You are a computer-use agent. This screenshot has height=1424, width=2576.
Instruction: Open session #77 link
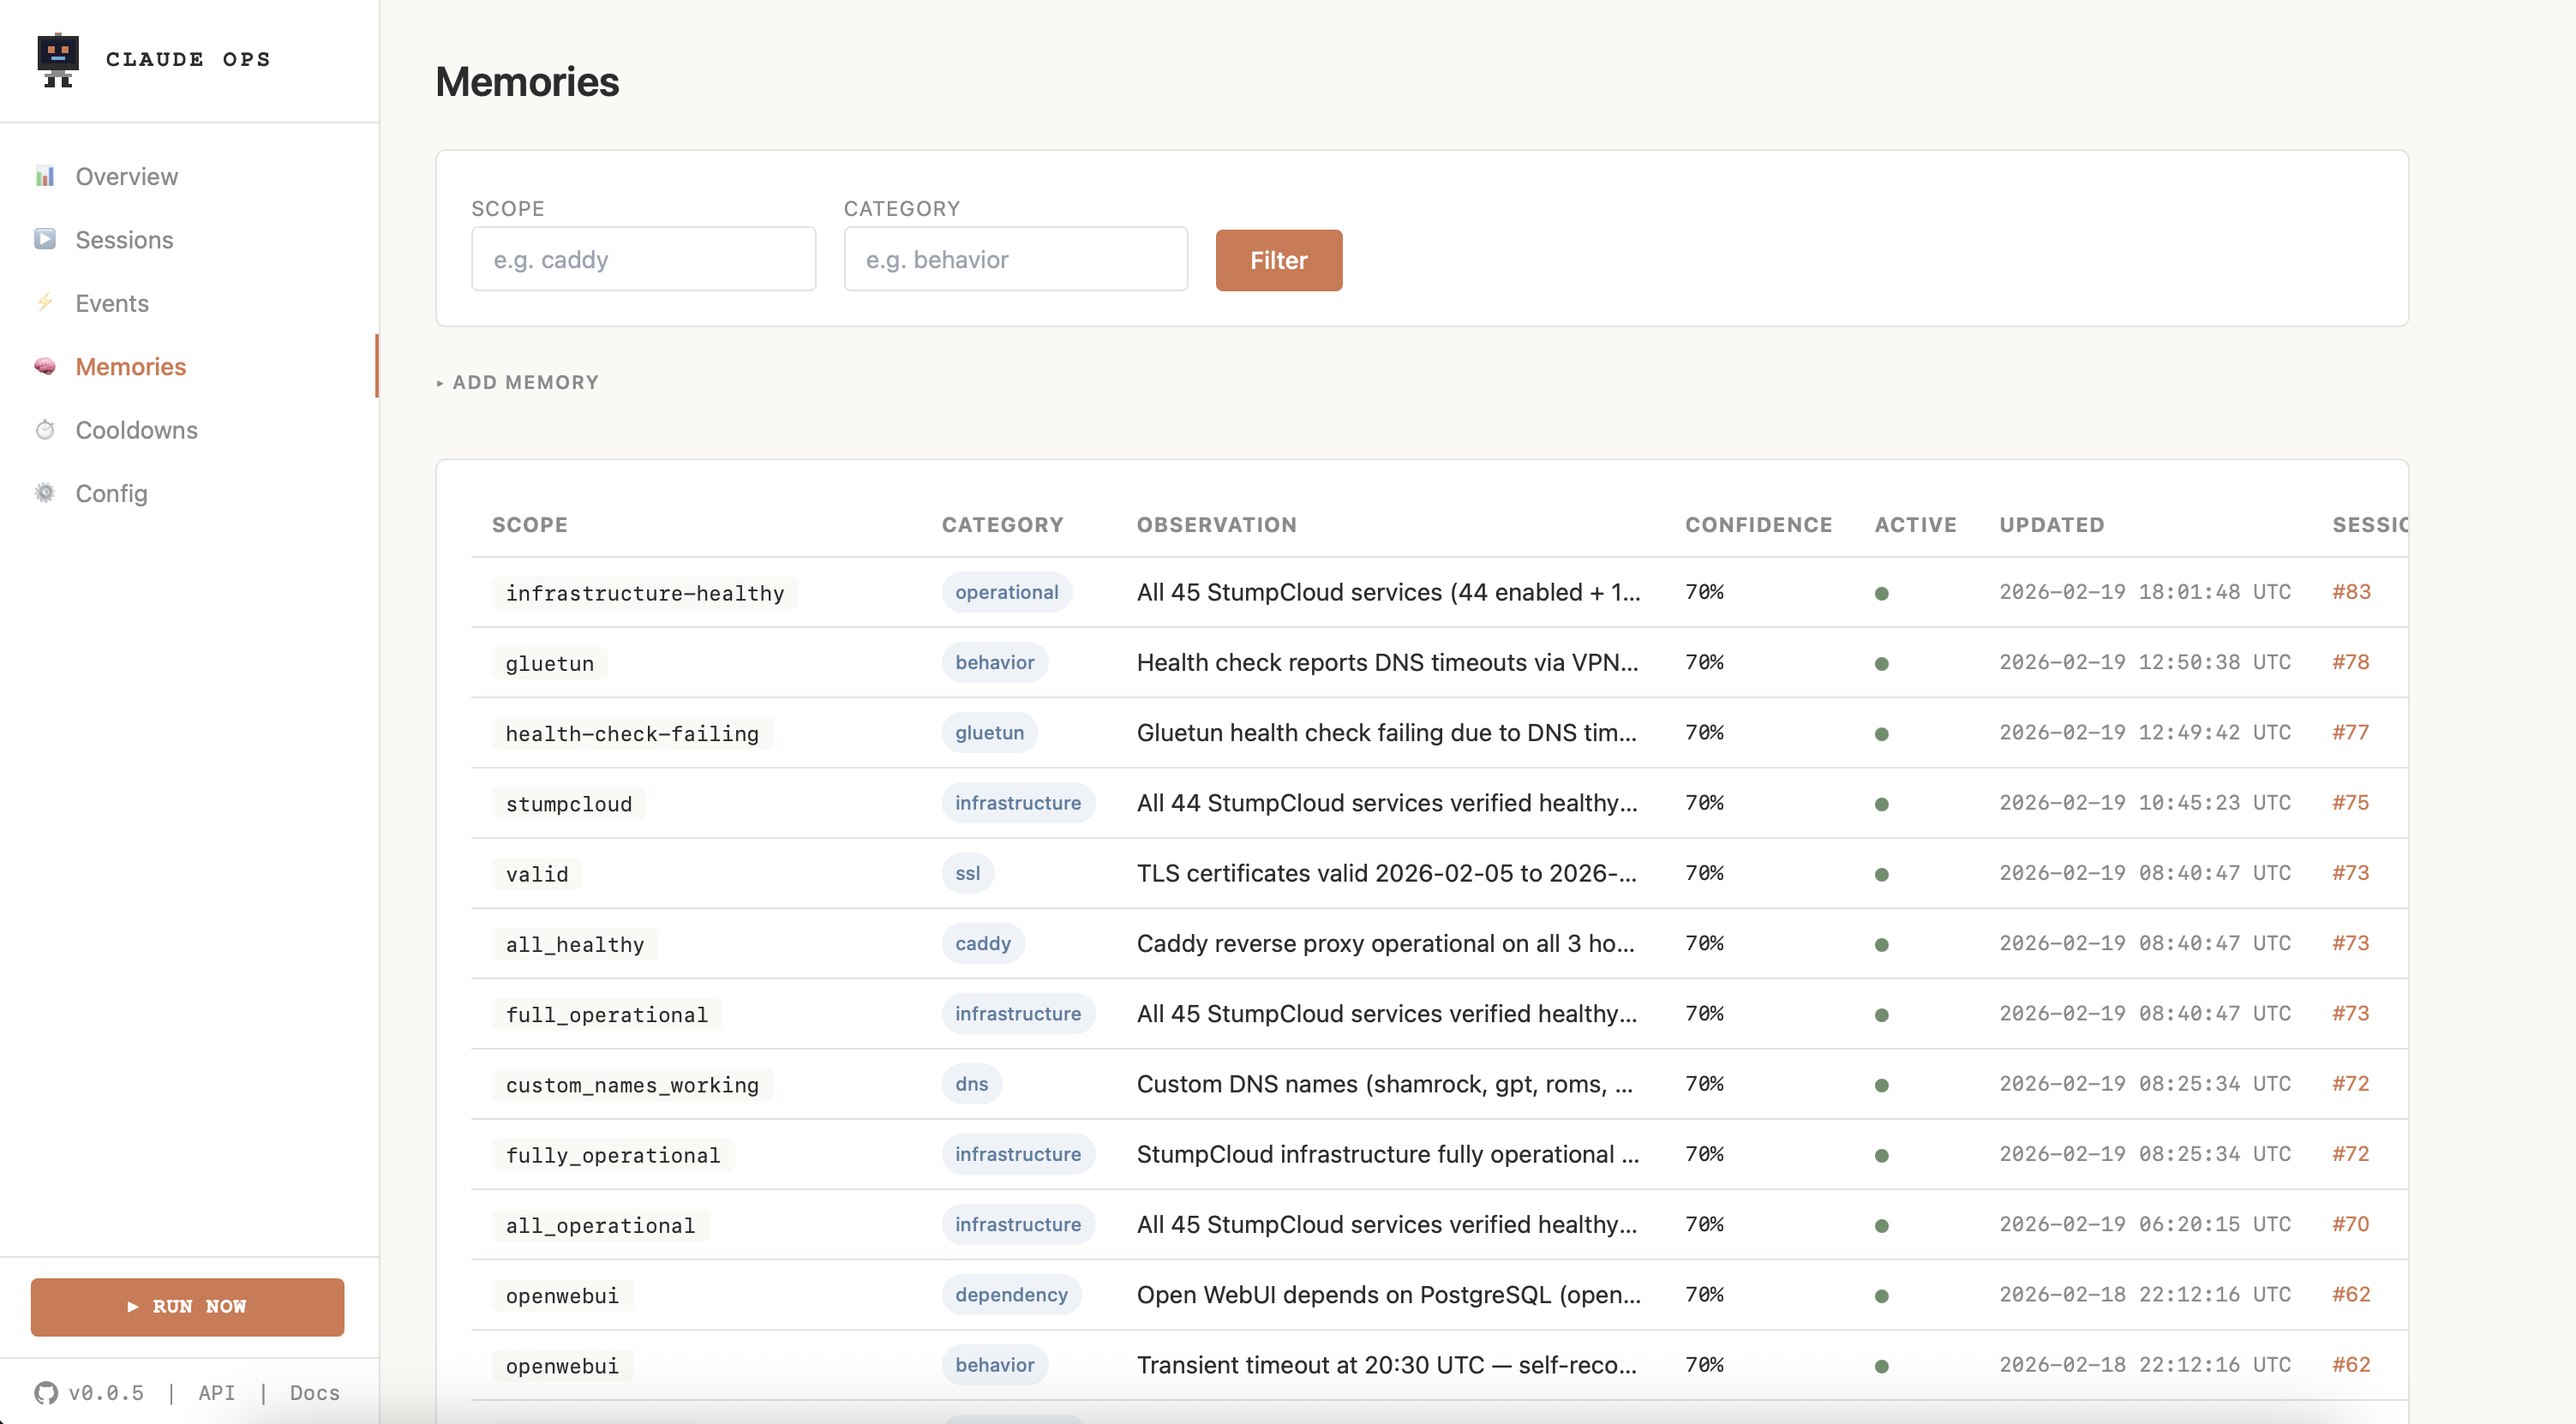[2350, 732]
